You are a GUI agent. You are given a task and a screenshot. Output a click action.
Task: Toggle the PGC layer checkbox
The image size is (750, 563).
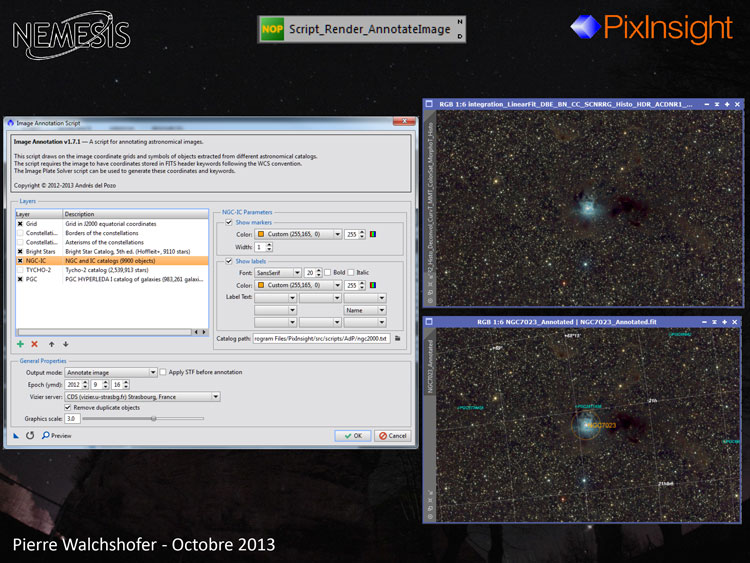(20, 279)
